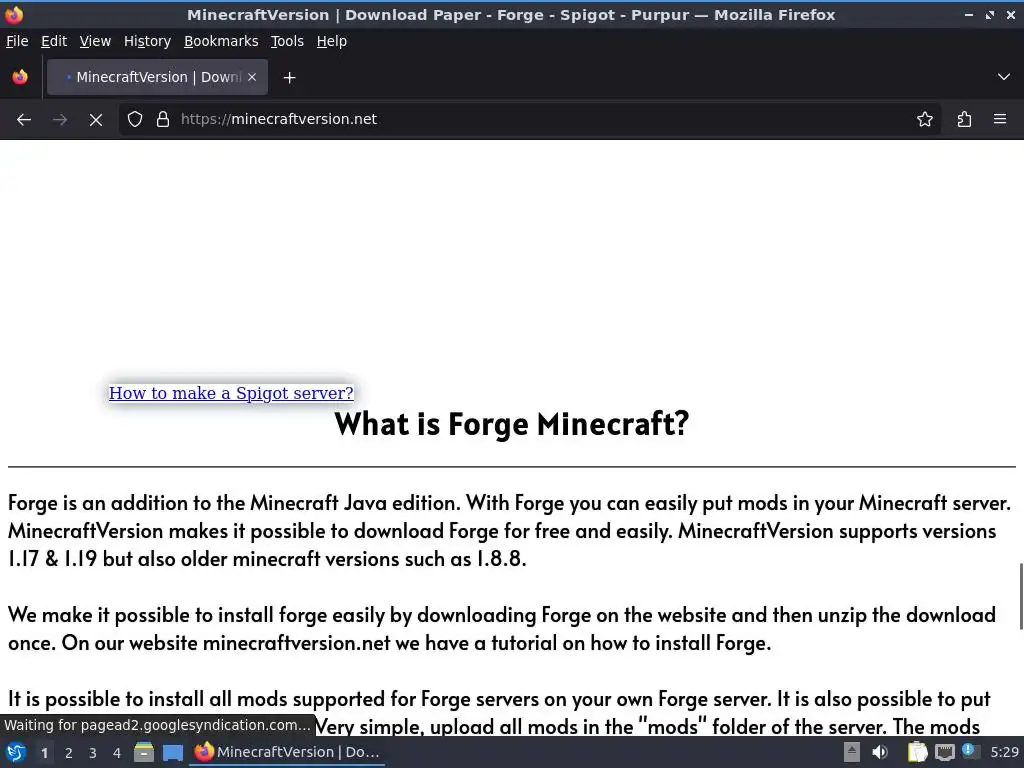Screen dimensions: 1024x768
Task: Close the MinecraftVersion tab
Action: pyautogui.click(x=252, y=77)
